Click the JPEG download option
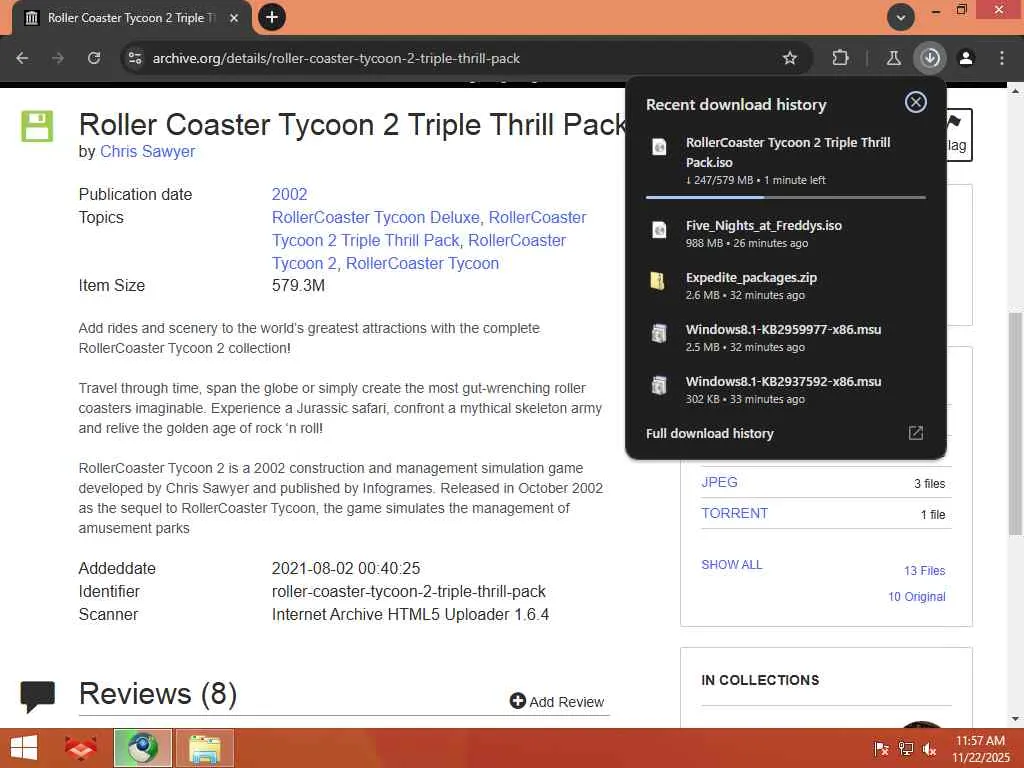Image resolution: width=1024 pixels, height=768 pixels. [x=719, y=482]
